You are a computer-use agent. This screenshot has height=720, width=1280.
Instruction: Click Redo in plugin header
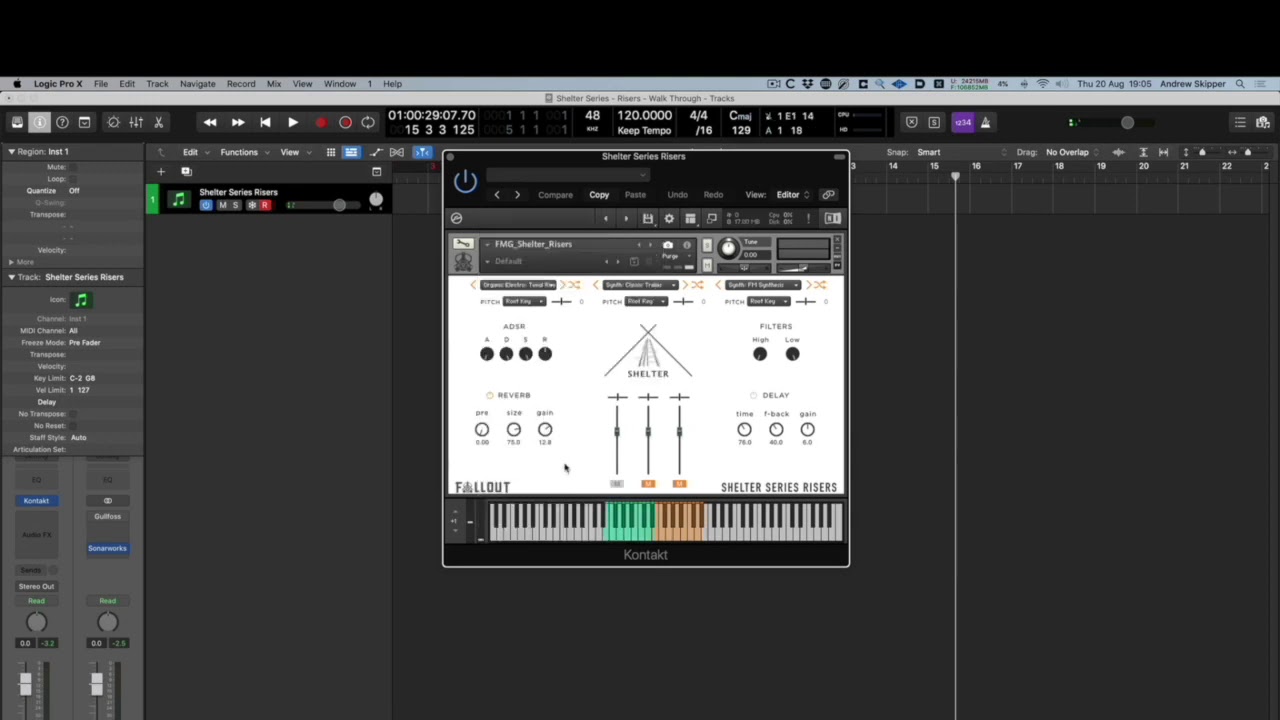point(713,195)
